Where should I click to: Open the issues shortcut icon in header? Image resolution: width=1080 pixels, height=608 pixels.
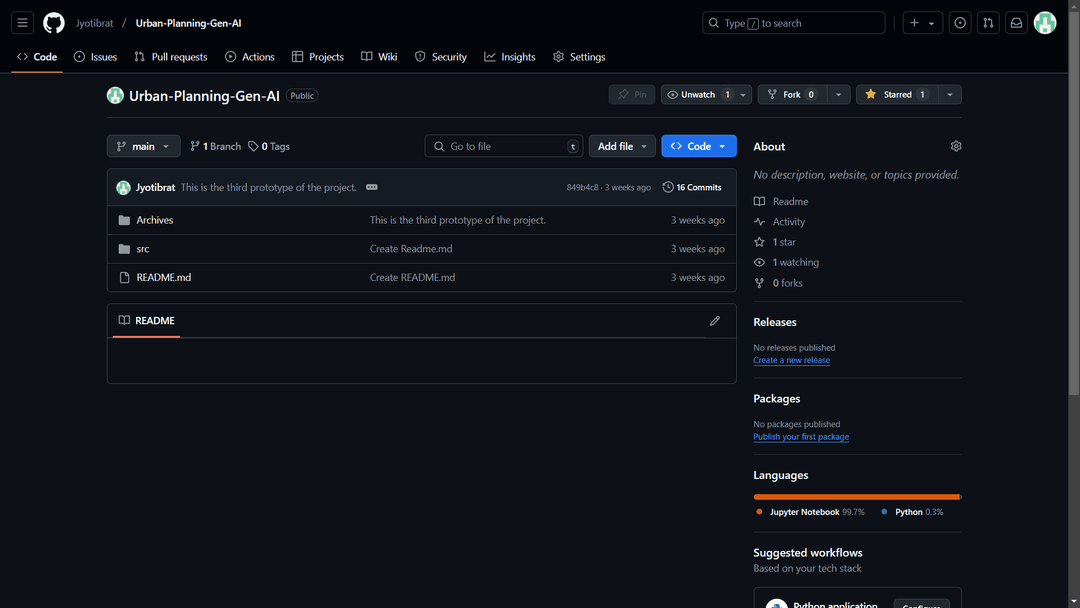click(x=959, y=23)
